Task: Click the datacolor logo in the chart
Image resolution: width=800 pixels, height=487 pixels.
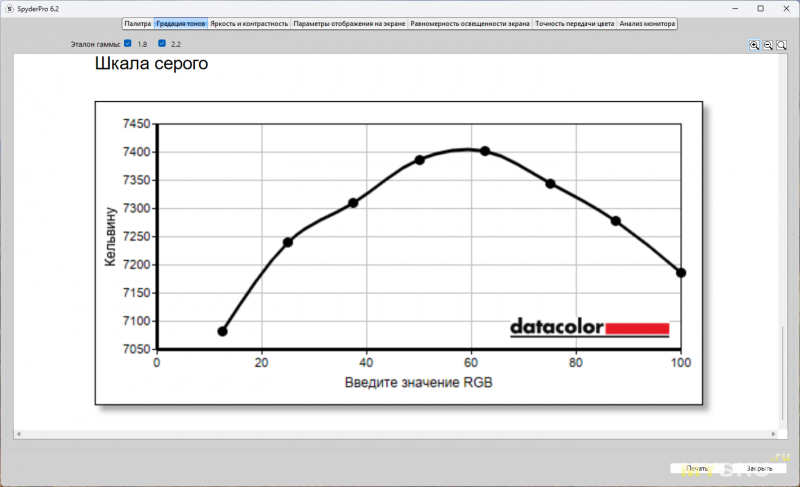Action: point(588,328)
